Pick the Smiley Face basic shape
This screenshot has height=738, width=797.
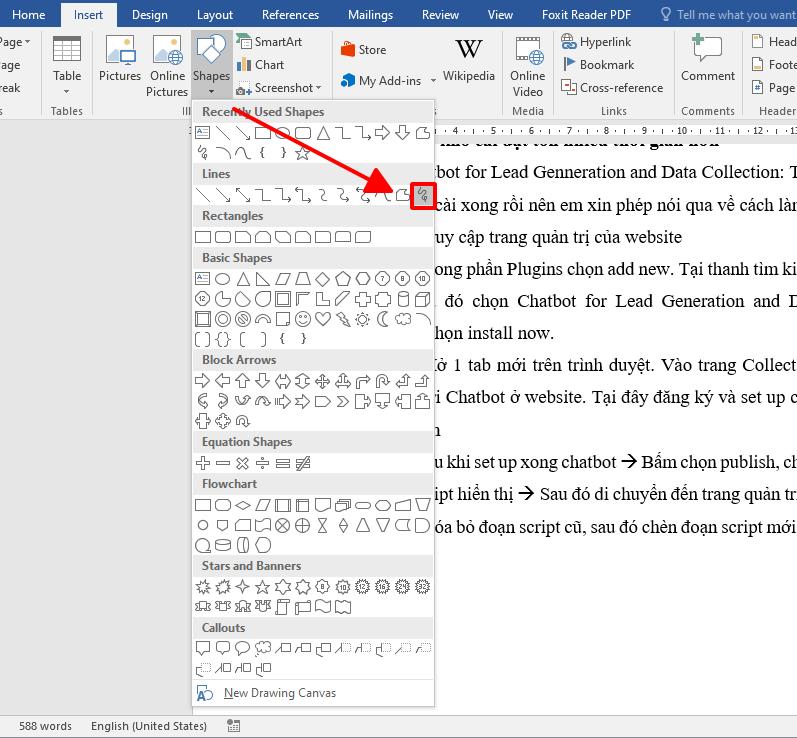[x=303, y=319]
